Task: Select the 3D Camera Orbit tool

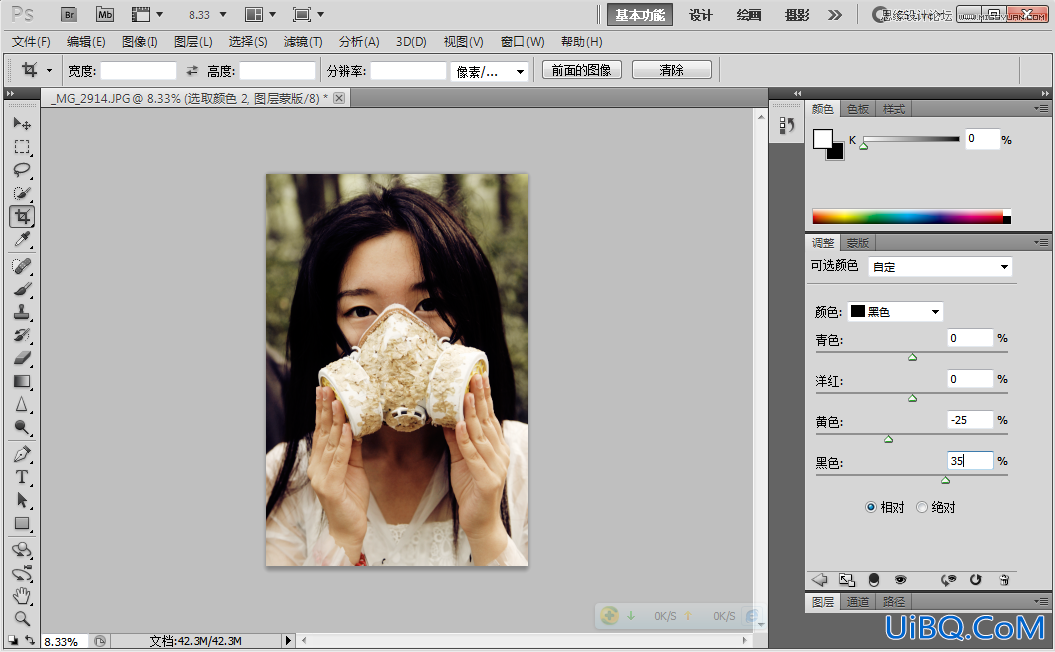Action: click(22, 573)
